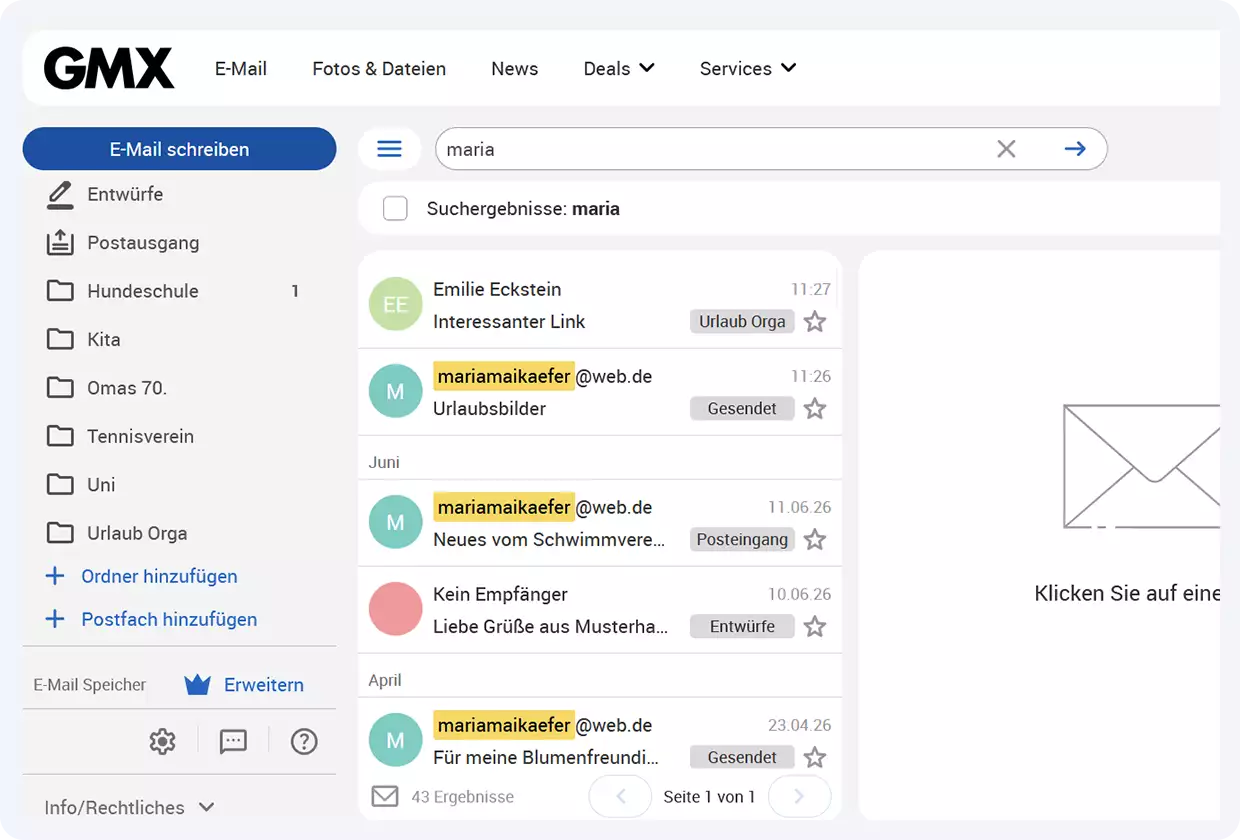Clear the search field with X
The width and height of the screenshot is (1240, 840).
pyautogui.click(x=1006, y=149)
